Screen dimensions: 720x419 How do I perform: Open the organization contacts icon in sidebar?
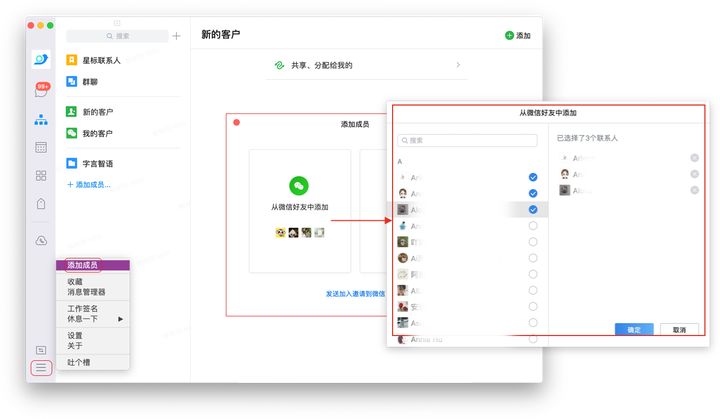point(41,119)
